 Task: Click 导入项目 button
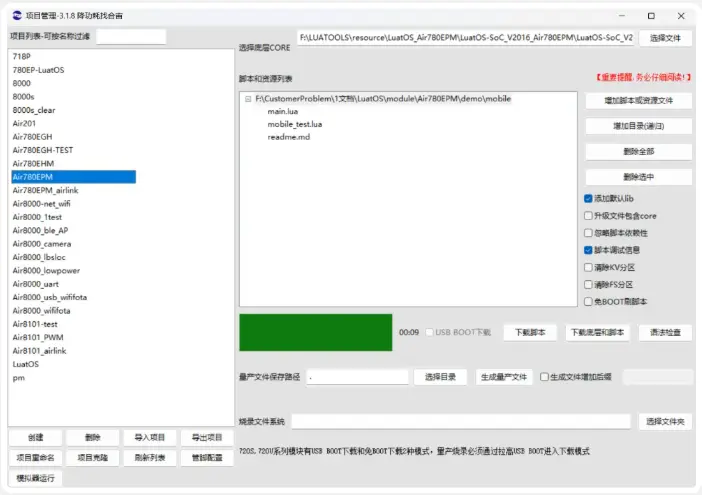pyautogui.click(x=150, y=438)
